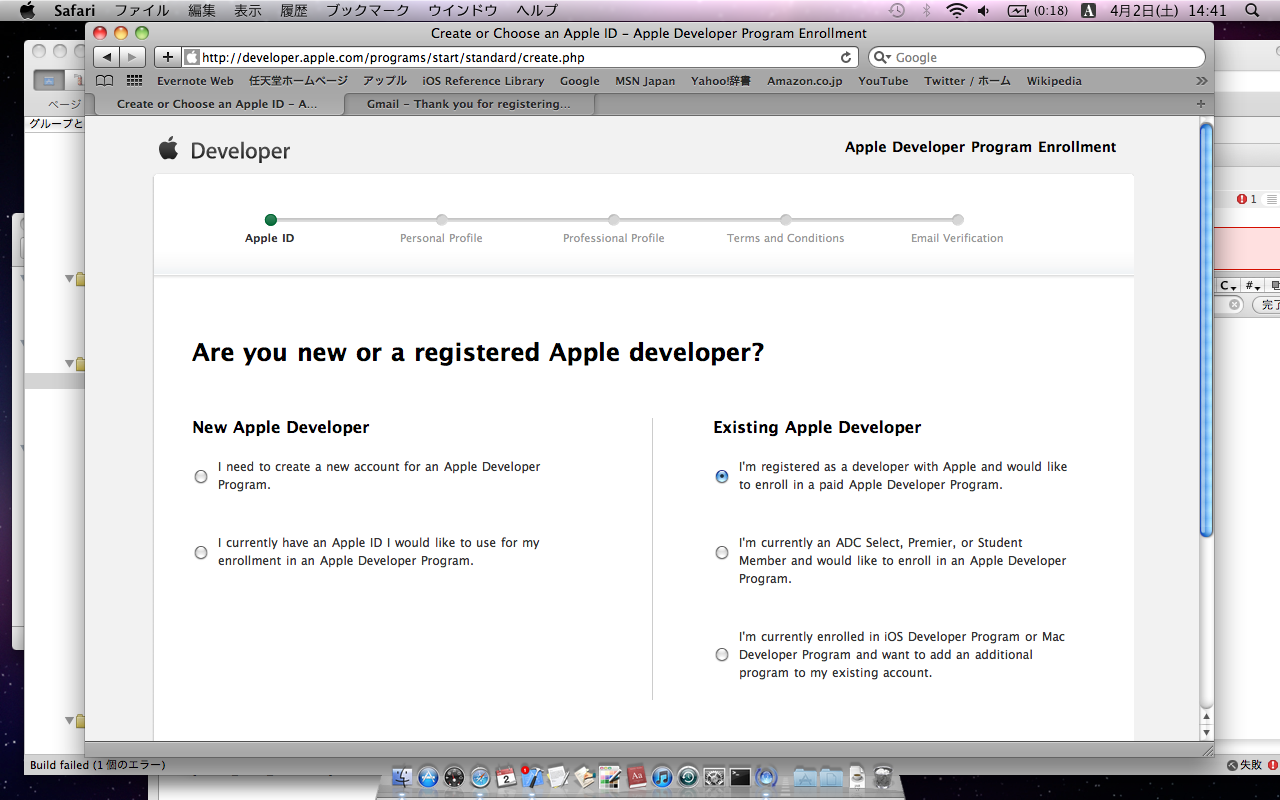1280x800 pixels.
Task: Switch to the 'Create or Choose an Apple ID' tab
Action: click(217, 104)
